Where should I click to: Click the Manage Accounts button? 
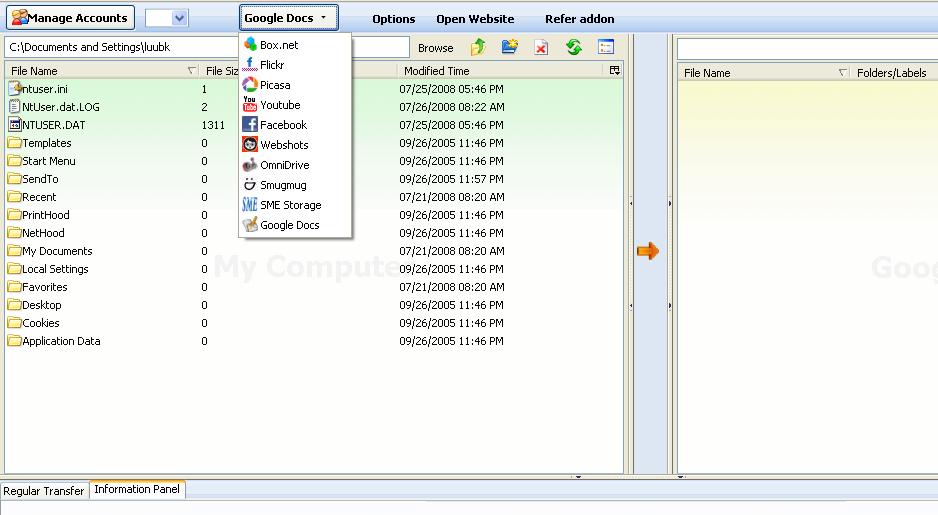pyautogui.click(x=71, y=18)
